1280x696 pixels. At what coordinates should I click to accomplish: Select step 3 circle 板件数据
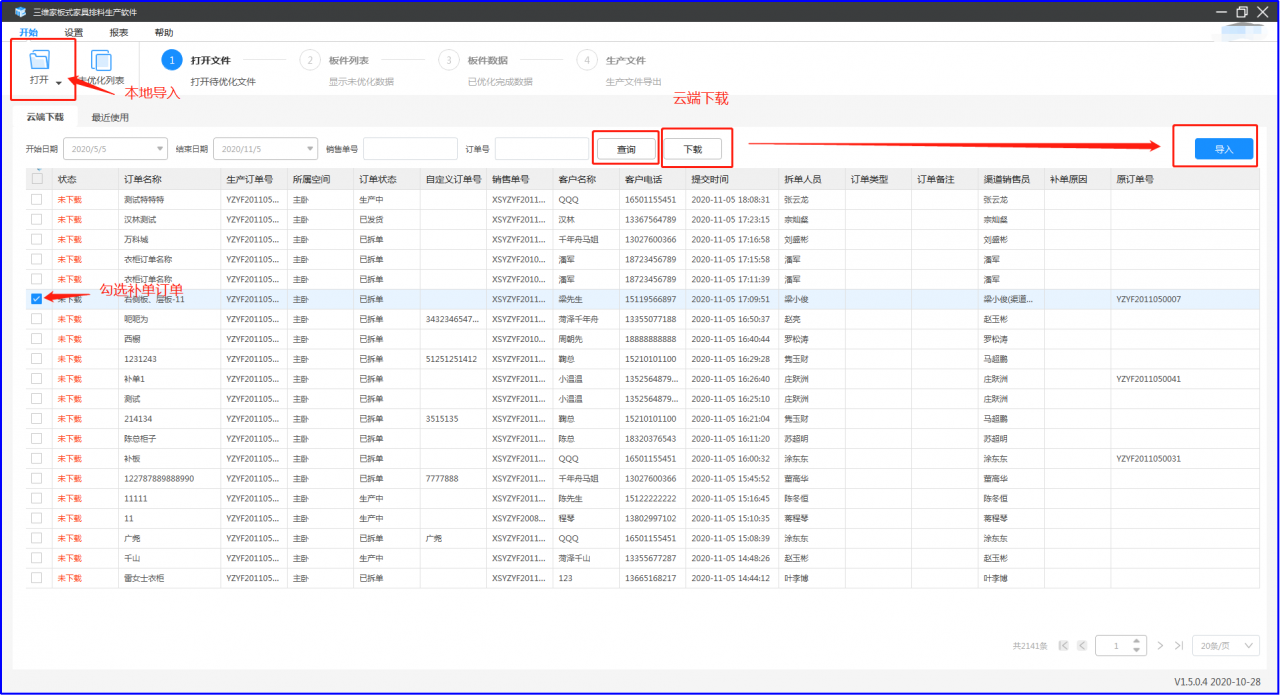point(449,60)
